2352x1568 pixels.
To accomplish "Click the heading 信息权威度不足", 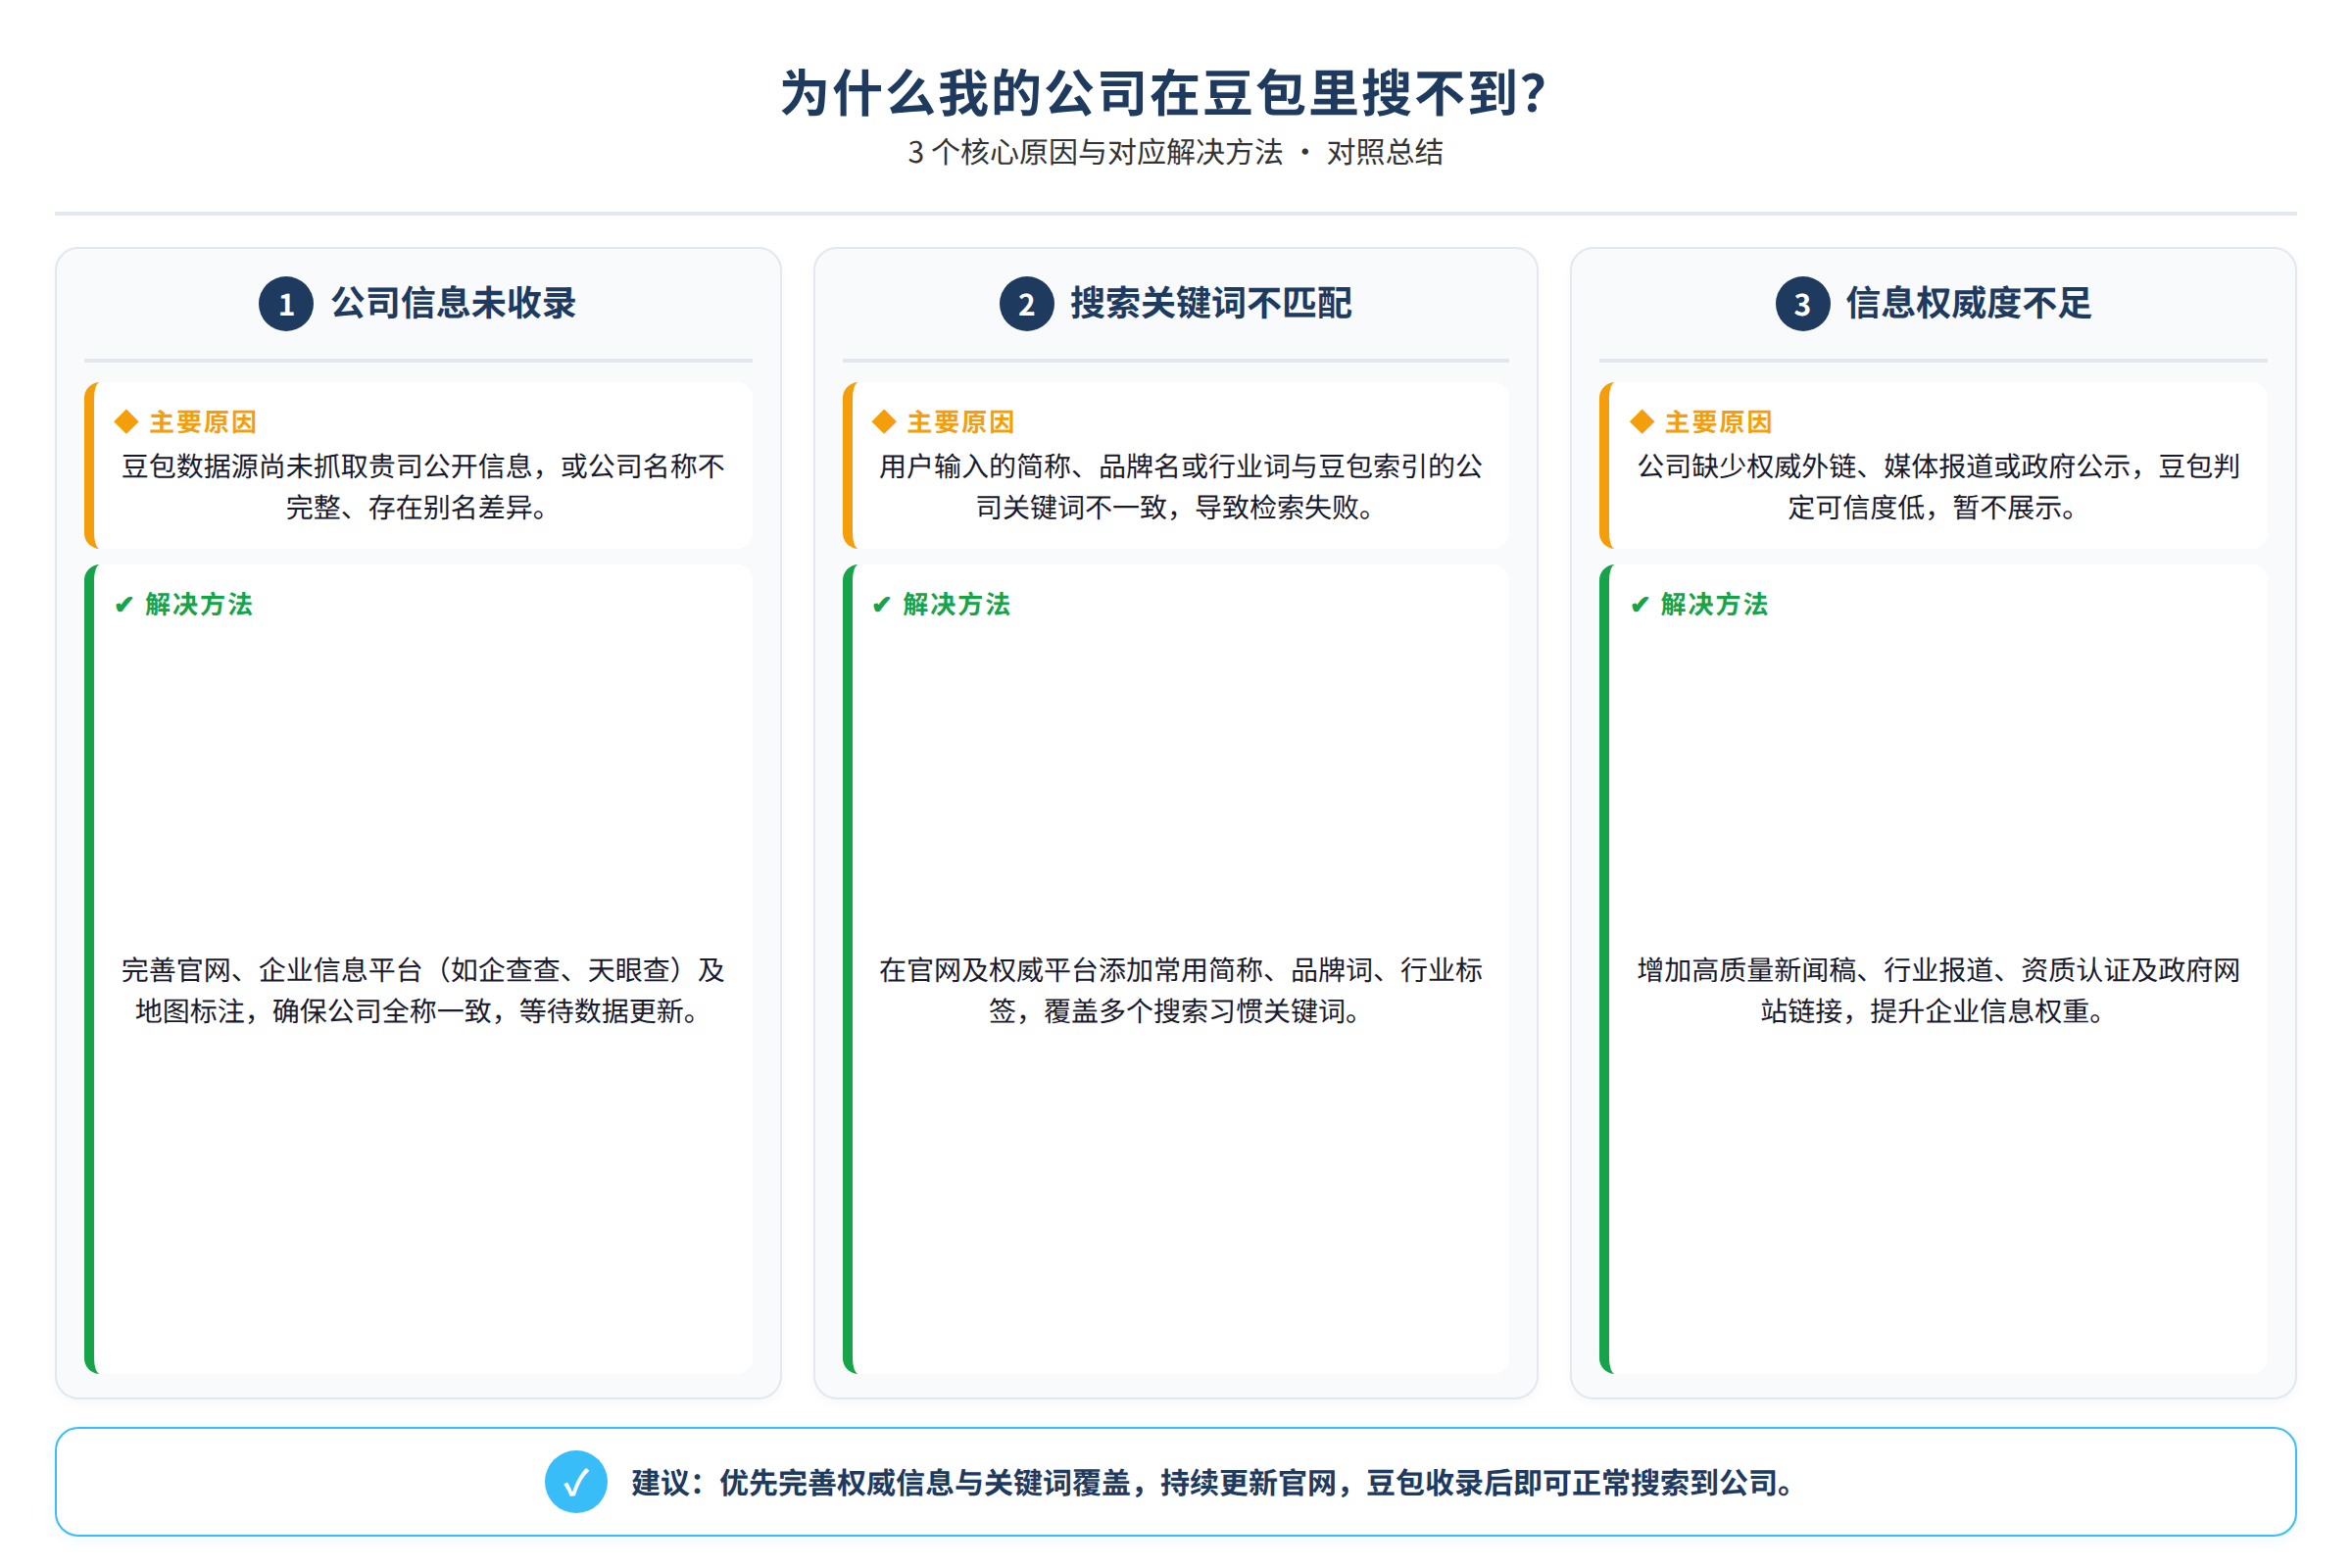I will (1969, 303).
